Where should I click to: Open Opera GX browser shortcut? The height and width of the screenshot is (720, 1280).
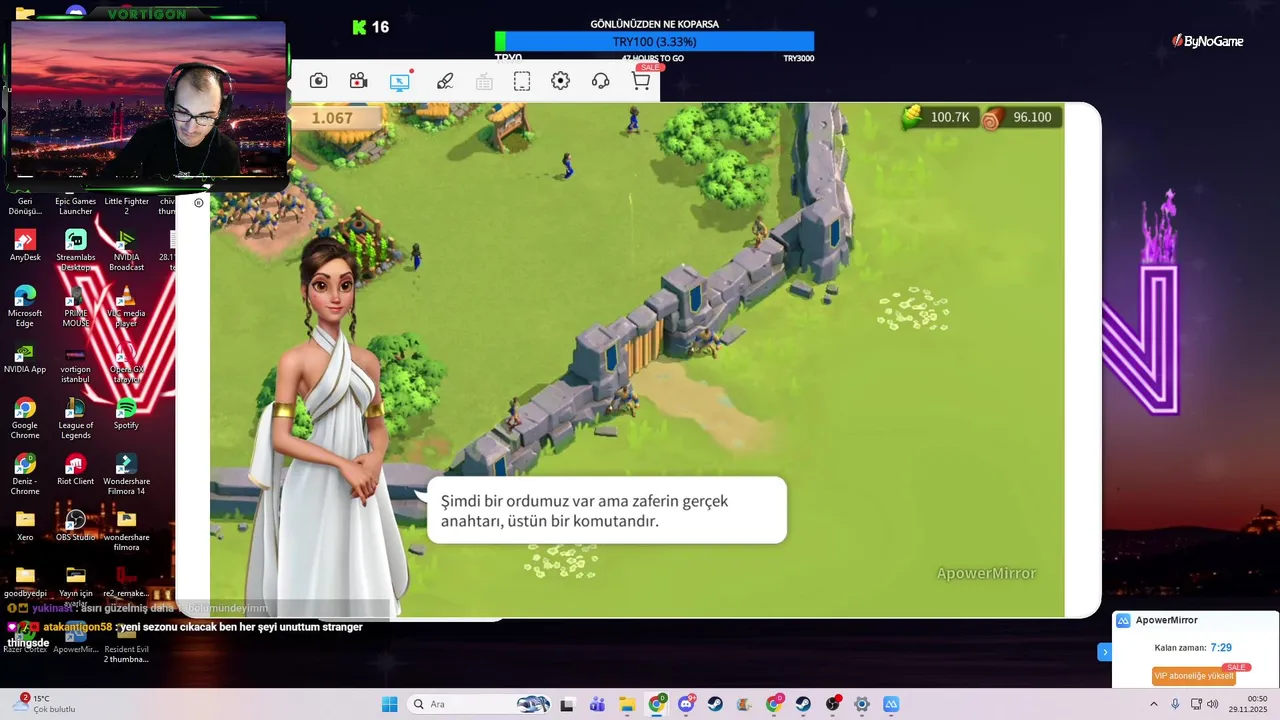tap(126, 363)
